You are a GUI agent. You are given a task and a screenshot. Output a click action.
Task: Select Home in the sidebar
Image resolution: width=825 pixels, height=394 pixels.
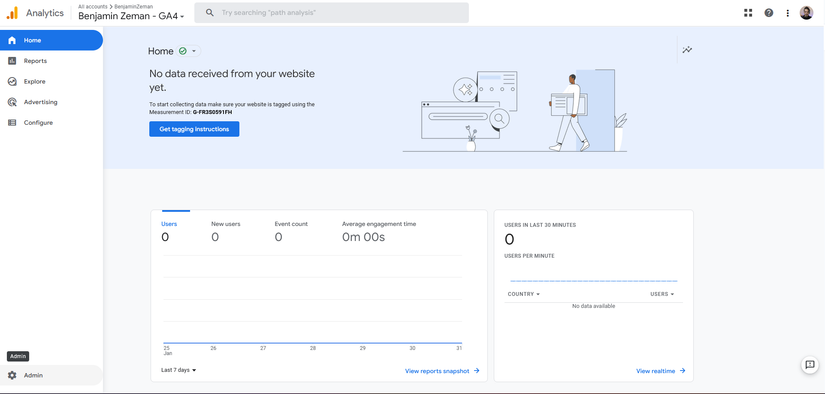(52, 41)
